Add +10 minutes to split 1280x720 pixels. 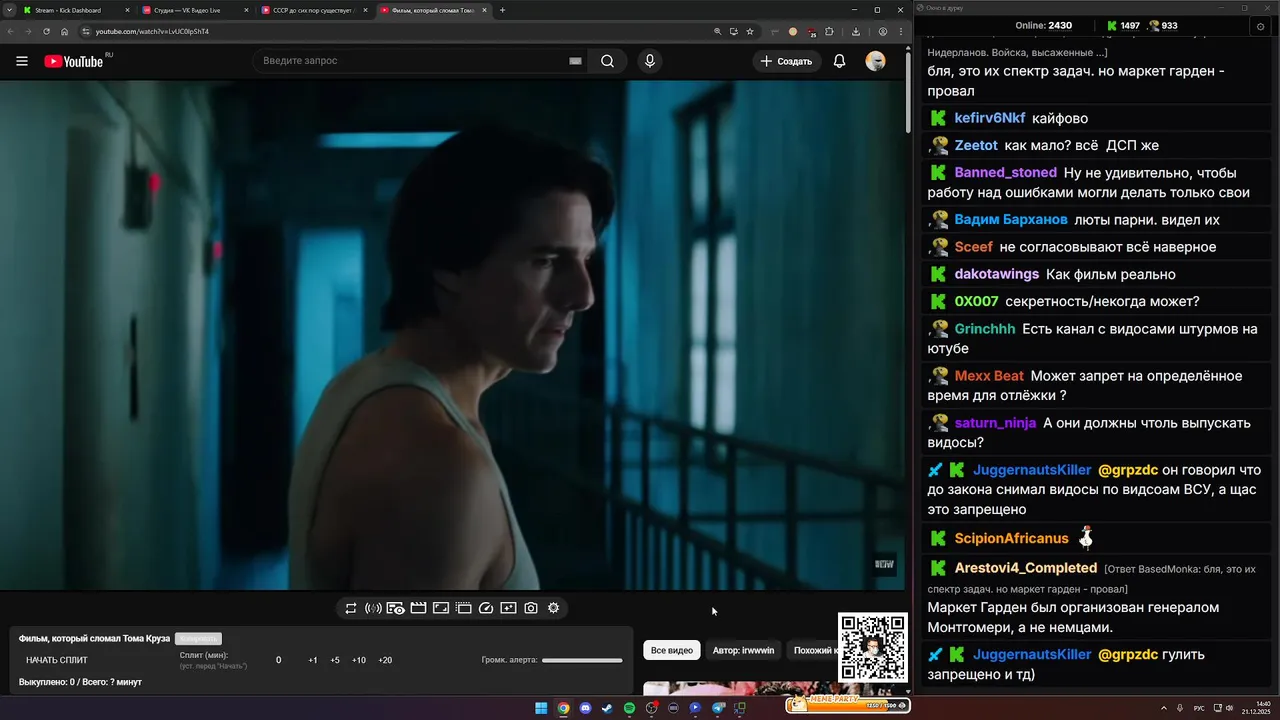(x=359, y=660)
